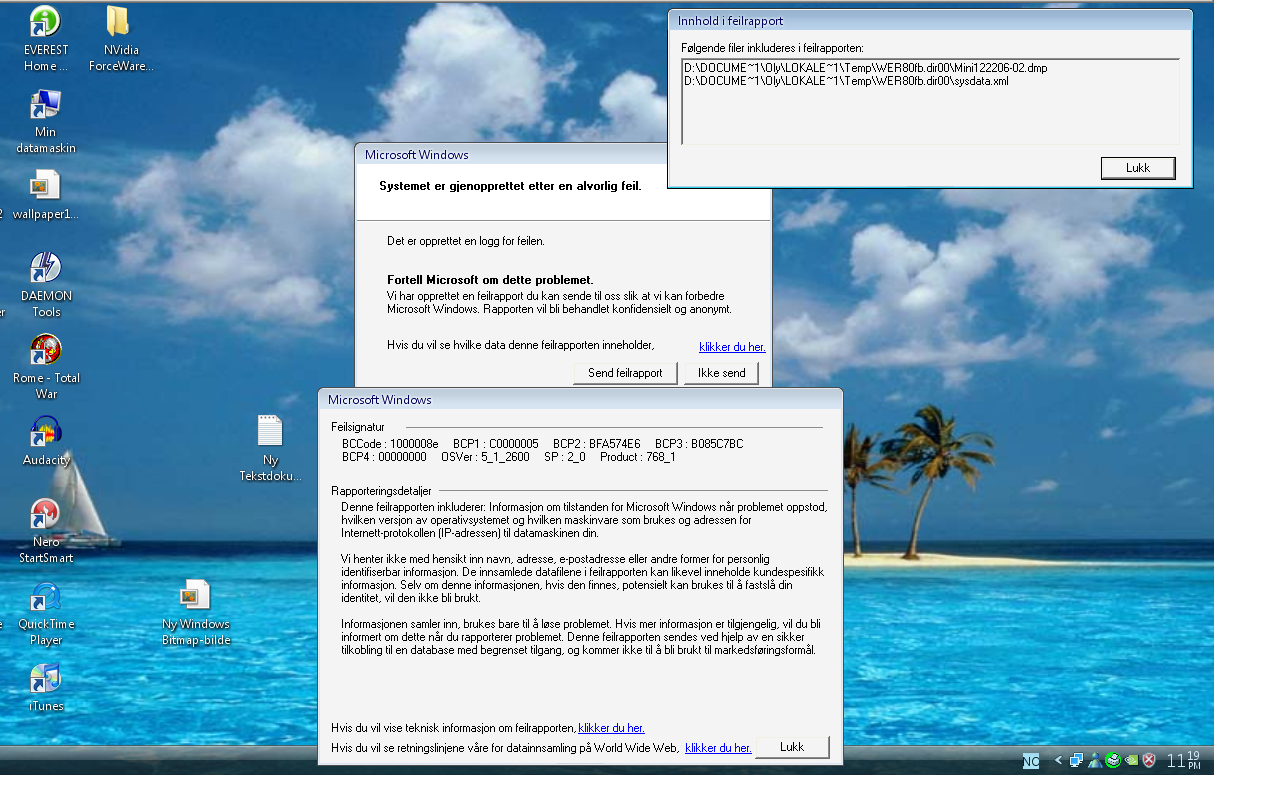Select the wallpaper1 image file icon
The height and width of the screenshot is (800, 1280).
[46, 195]
